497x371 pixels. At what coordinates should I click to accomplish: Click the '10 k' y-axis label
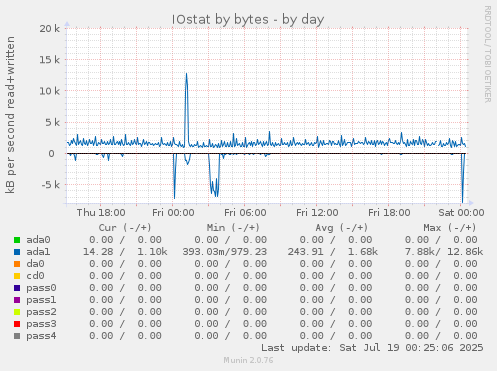(50, 91)
